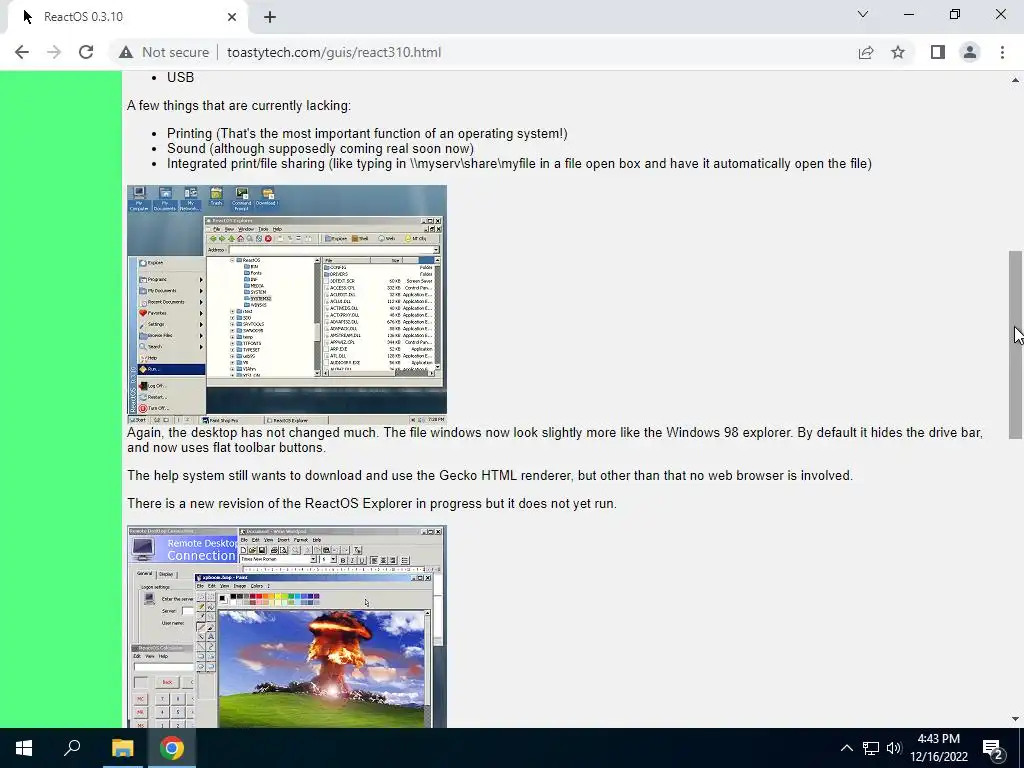Open the Chrome profile menu

point(970,52)
